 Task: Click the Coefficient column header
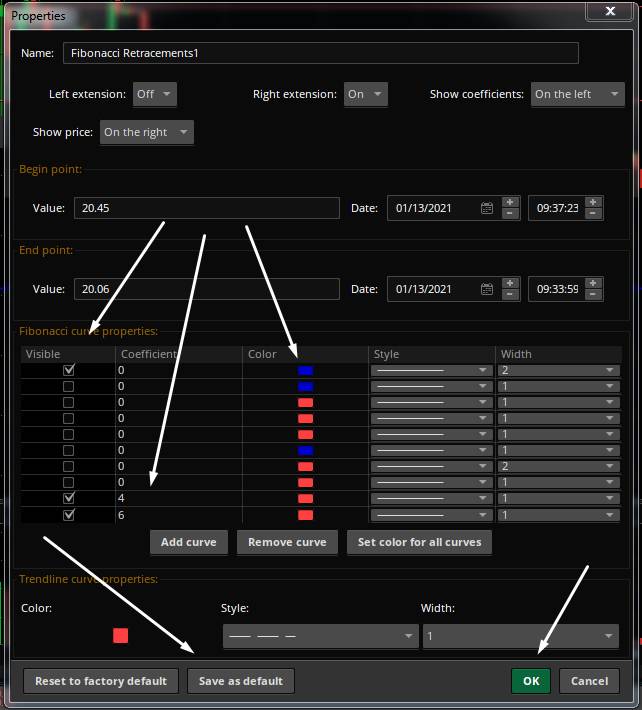pos(178,354)
